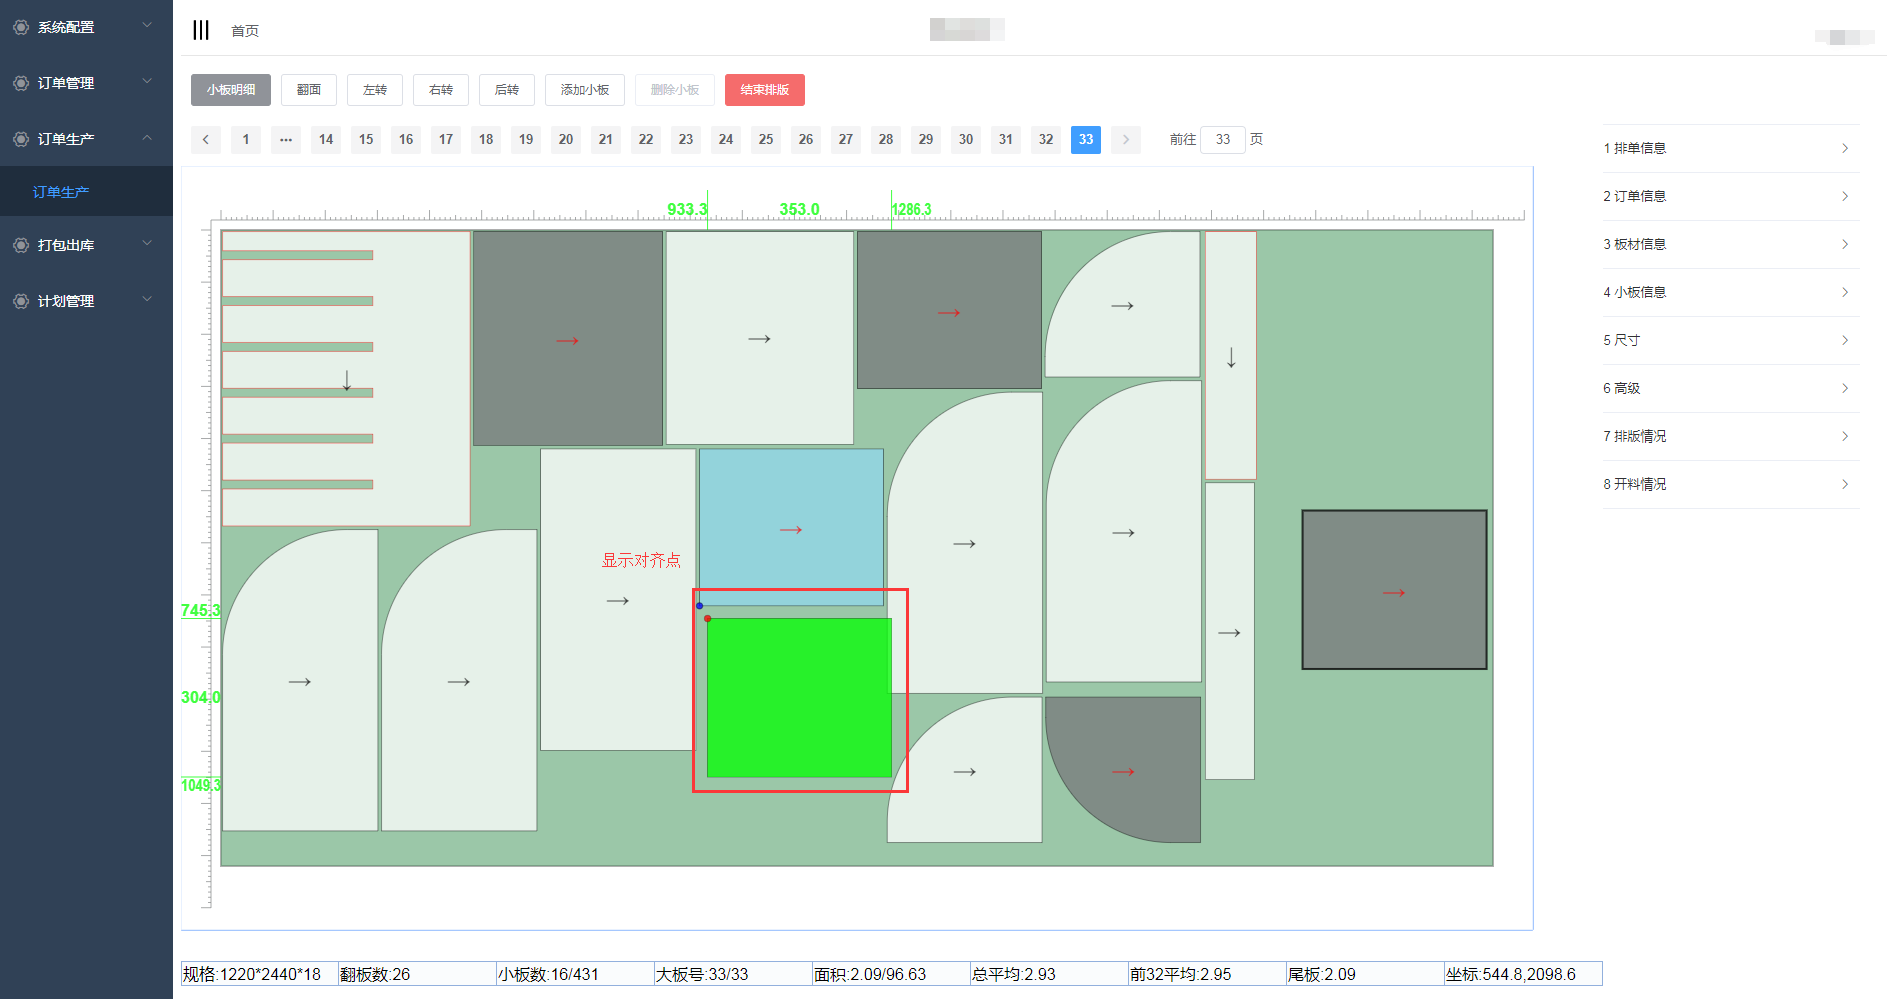Open the 7 排版情况 section
Image resolution: width=1887 pixels, height=999 pixels.
(1730, 436)
